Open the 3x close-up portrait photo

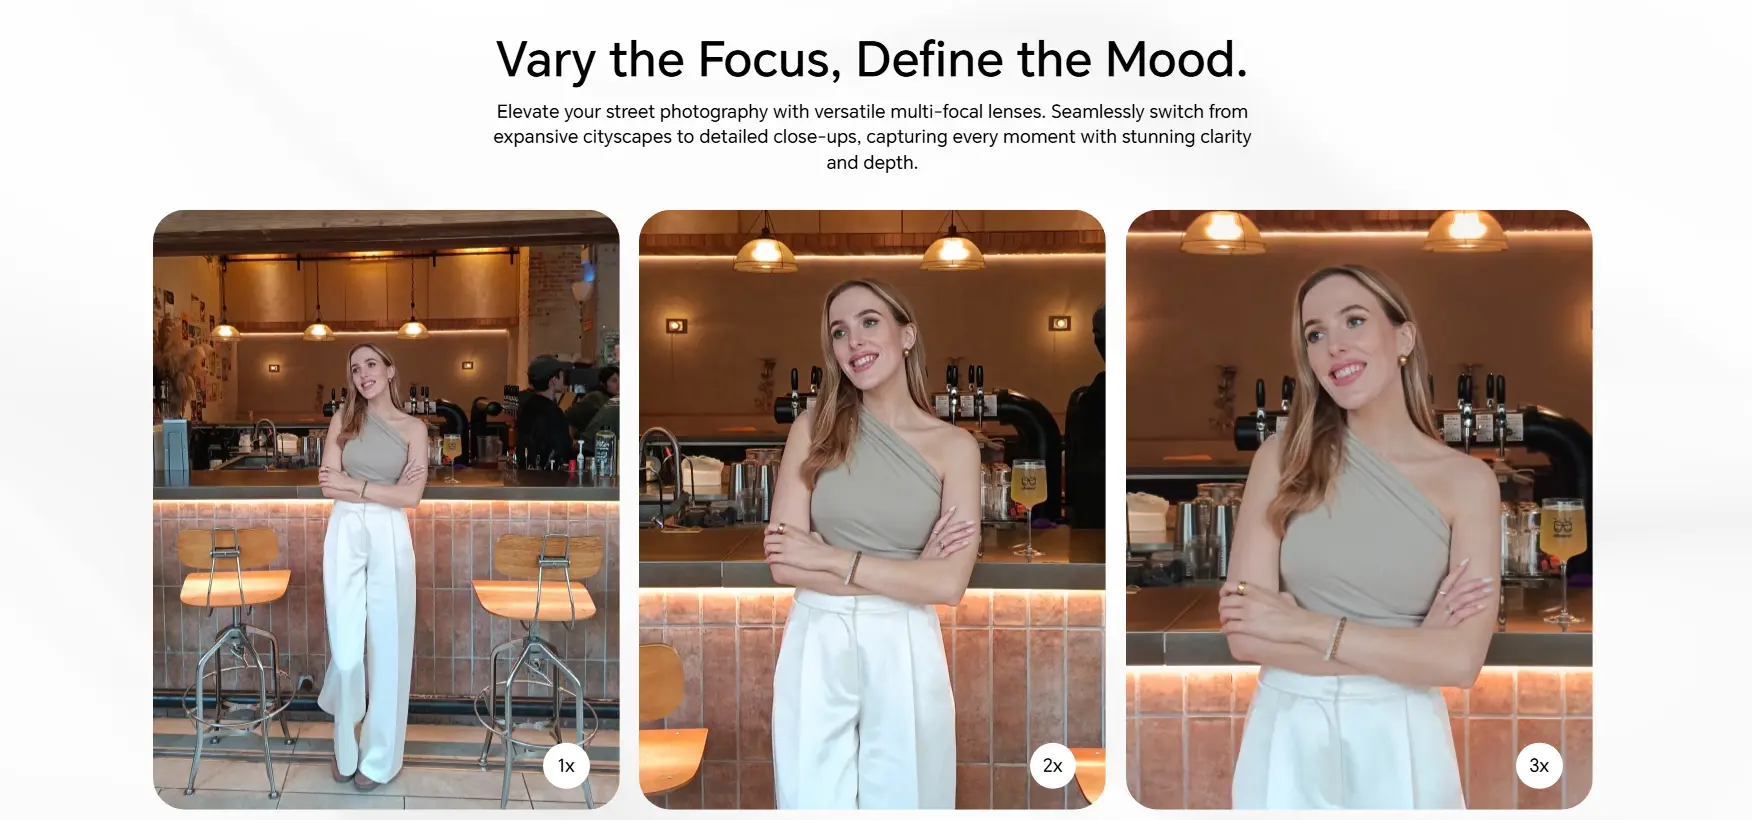click(x=1359, y=509)
